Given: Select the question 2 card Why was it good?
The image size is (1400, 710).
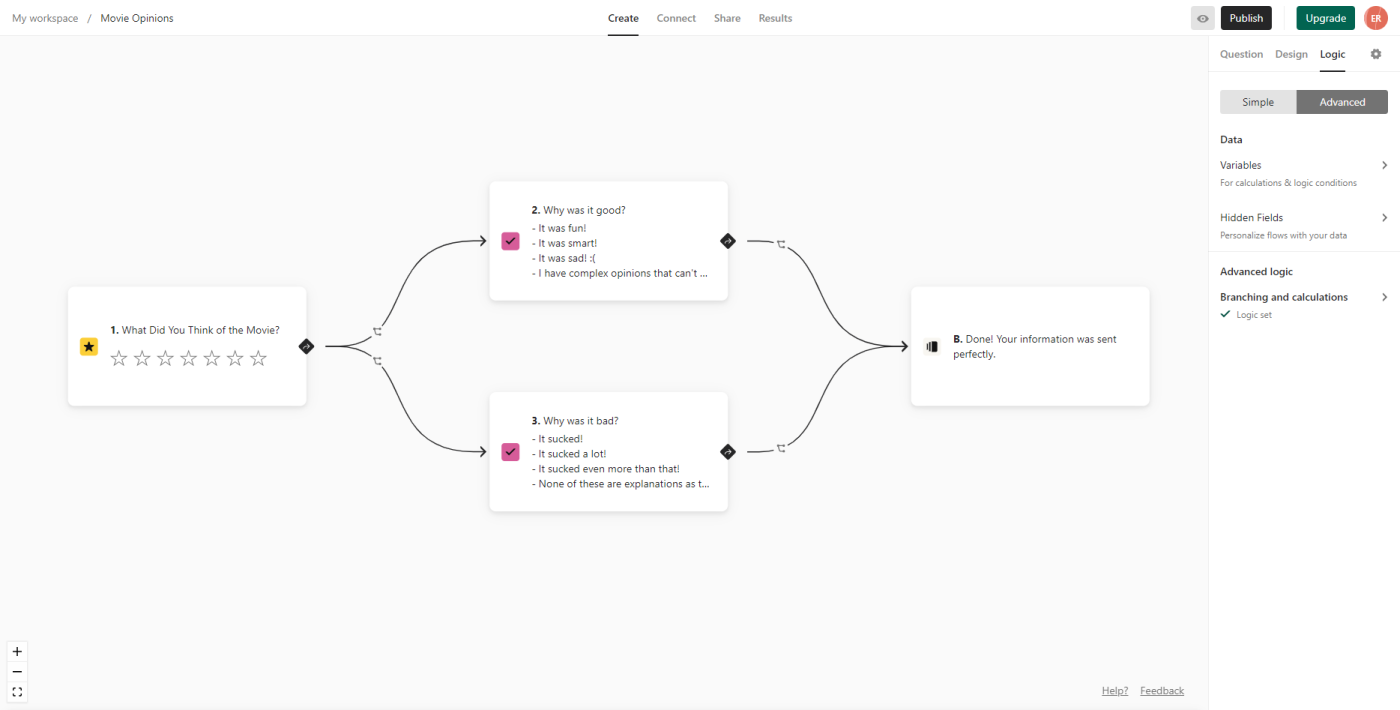Looking at the screenshot, I should [608, 241].
